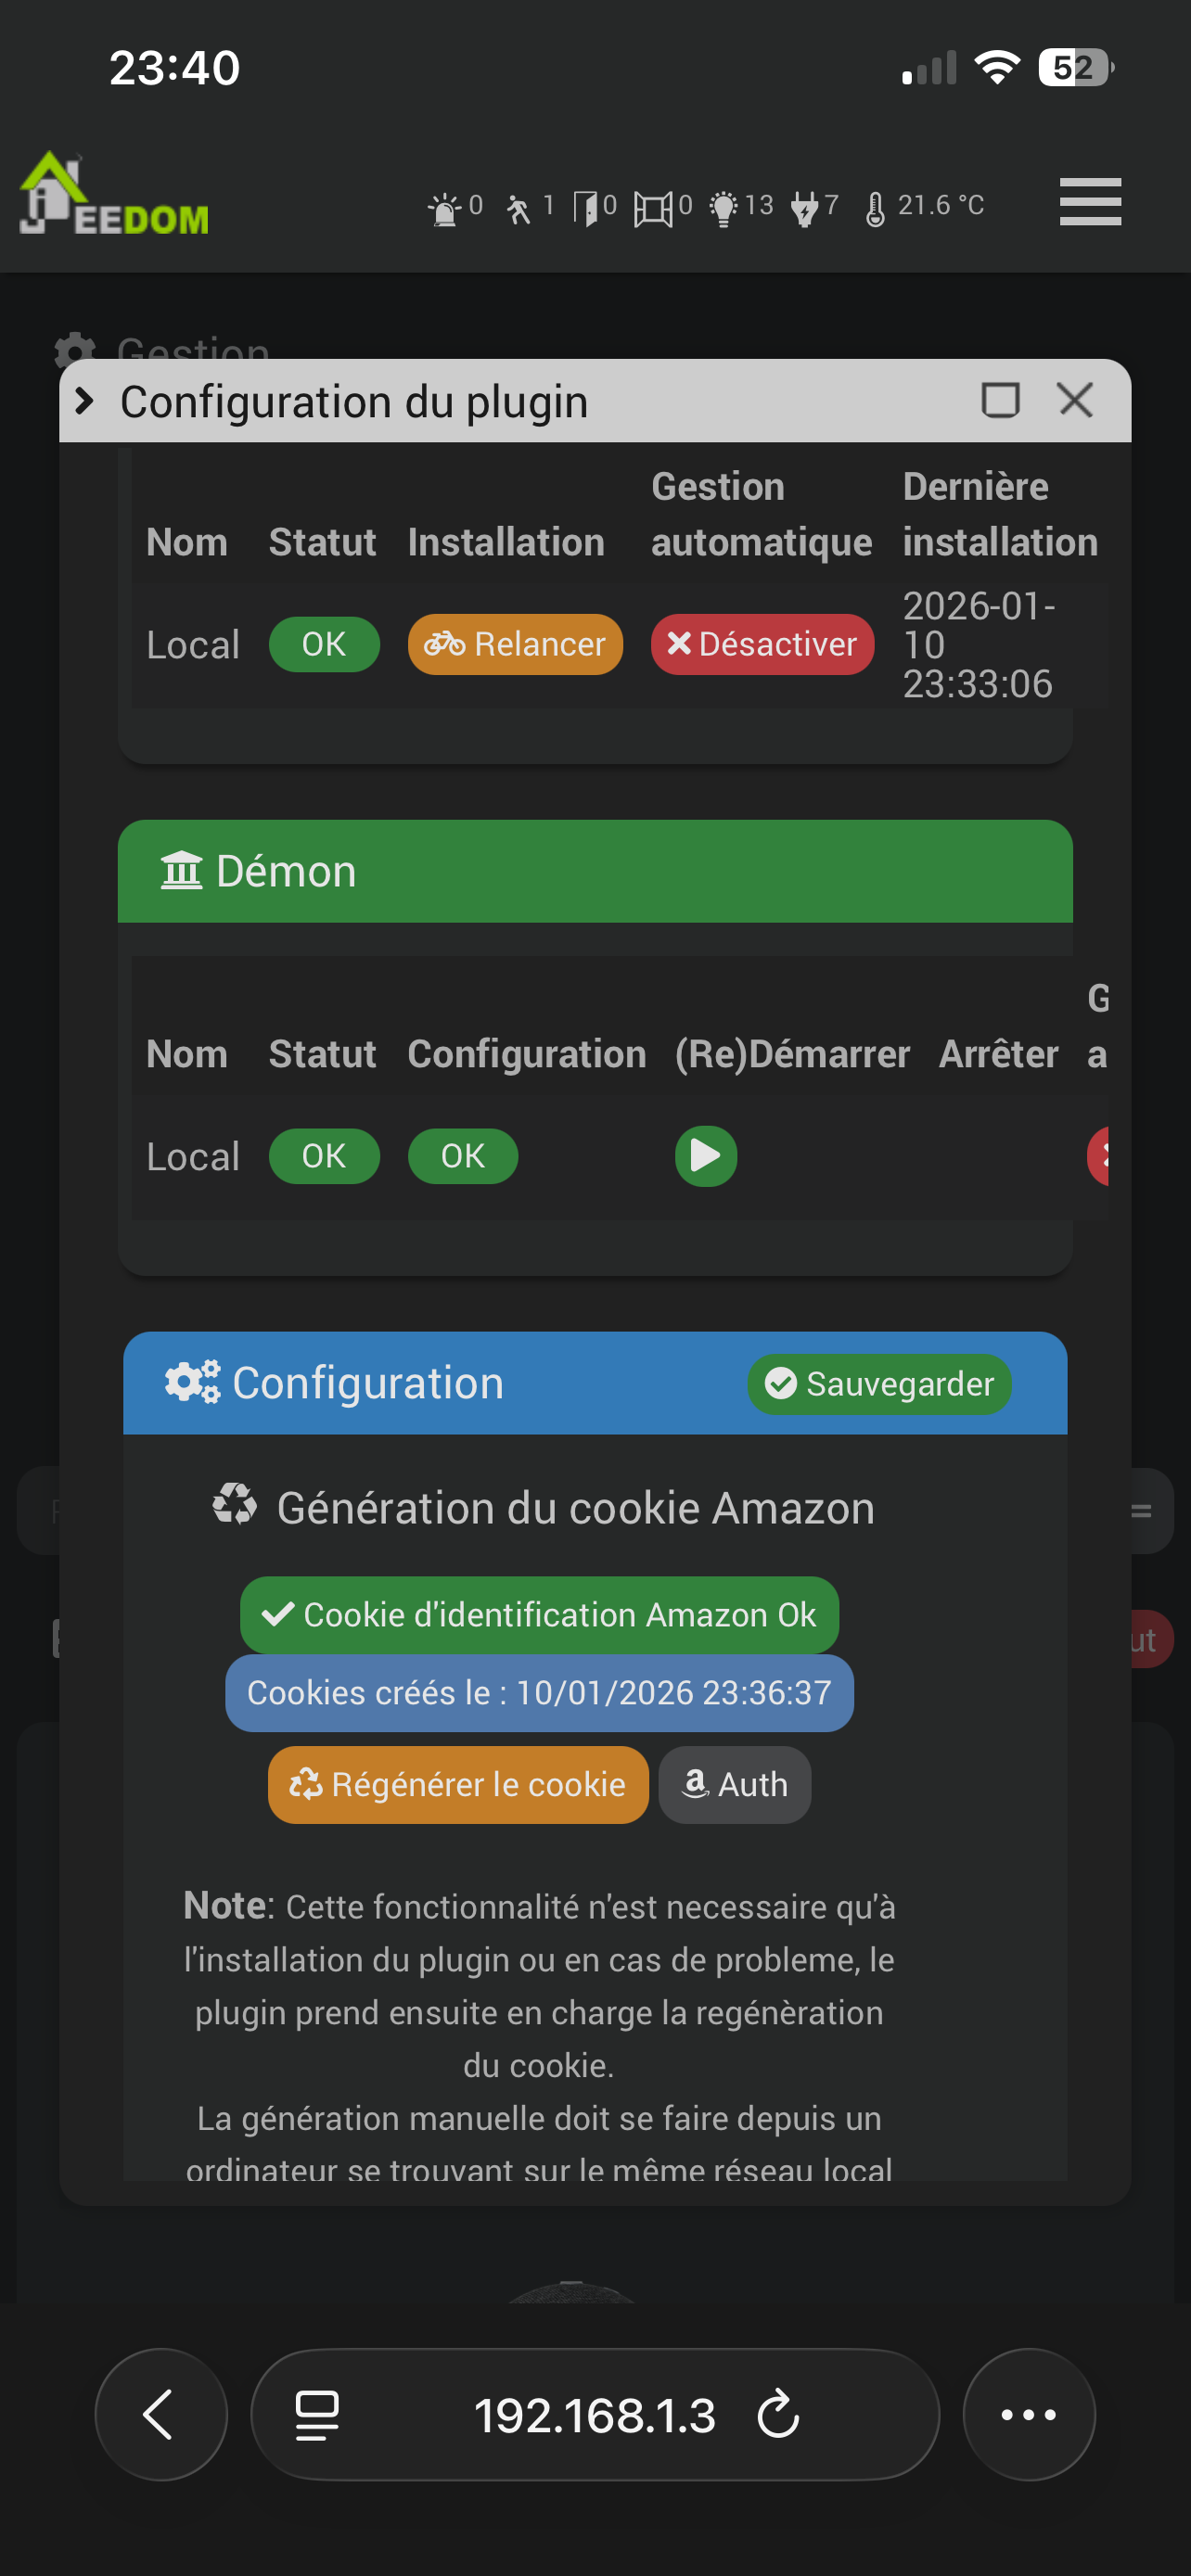The height and width of the screenshot is (2576, 1191).
Task: Click Relancer to reinstall dependencies
Action: (x=515, y=644)
